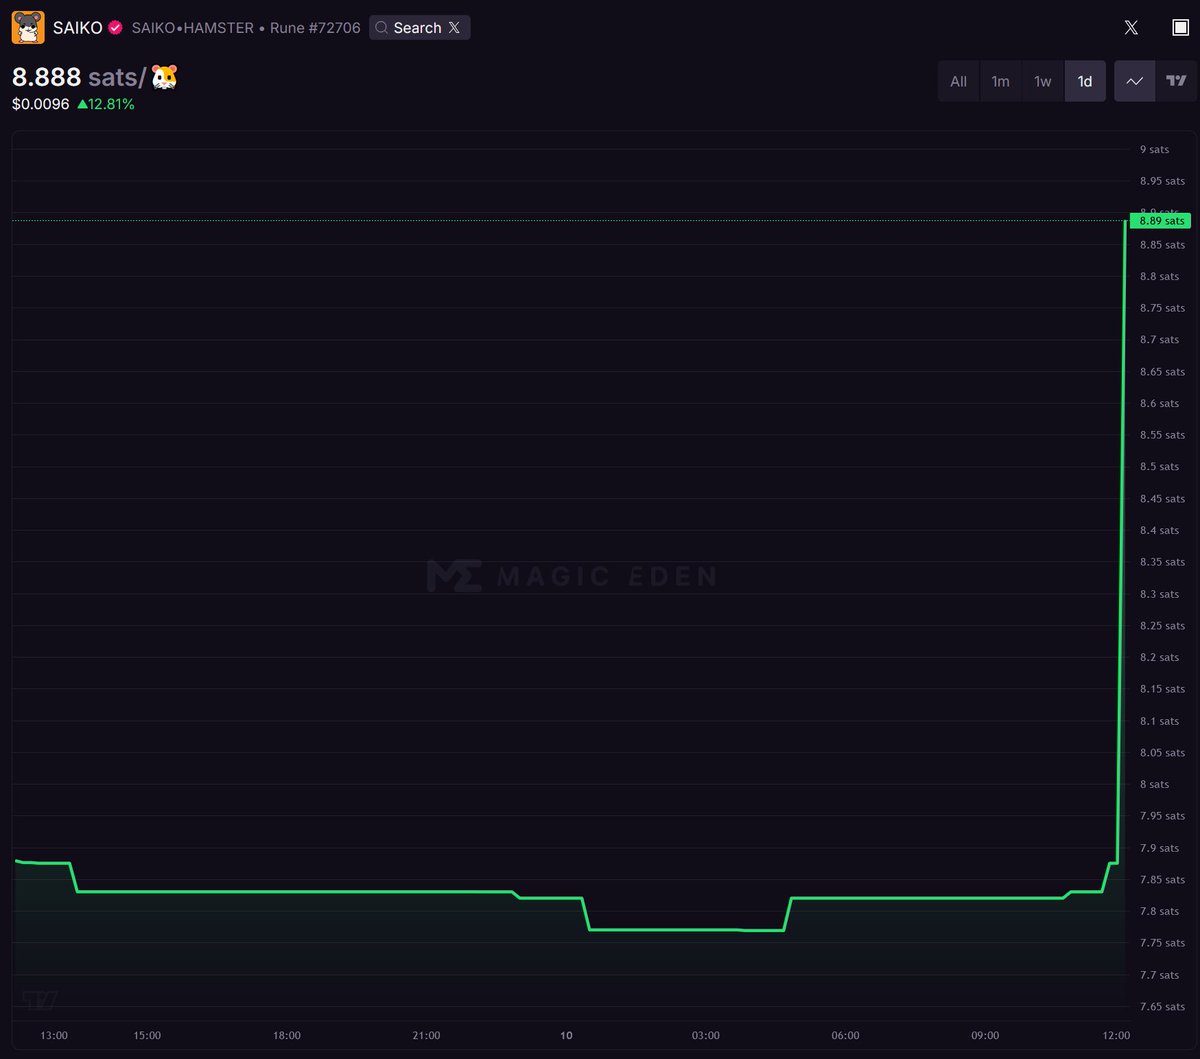Click the 12.81% gain indicator
This screenshot has width=1200, height=1059.
click(x=103, y=103)
